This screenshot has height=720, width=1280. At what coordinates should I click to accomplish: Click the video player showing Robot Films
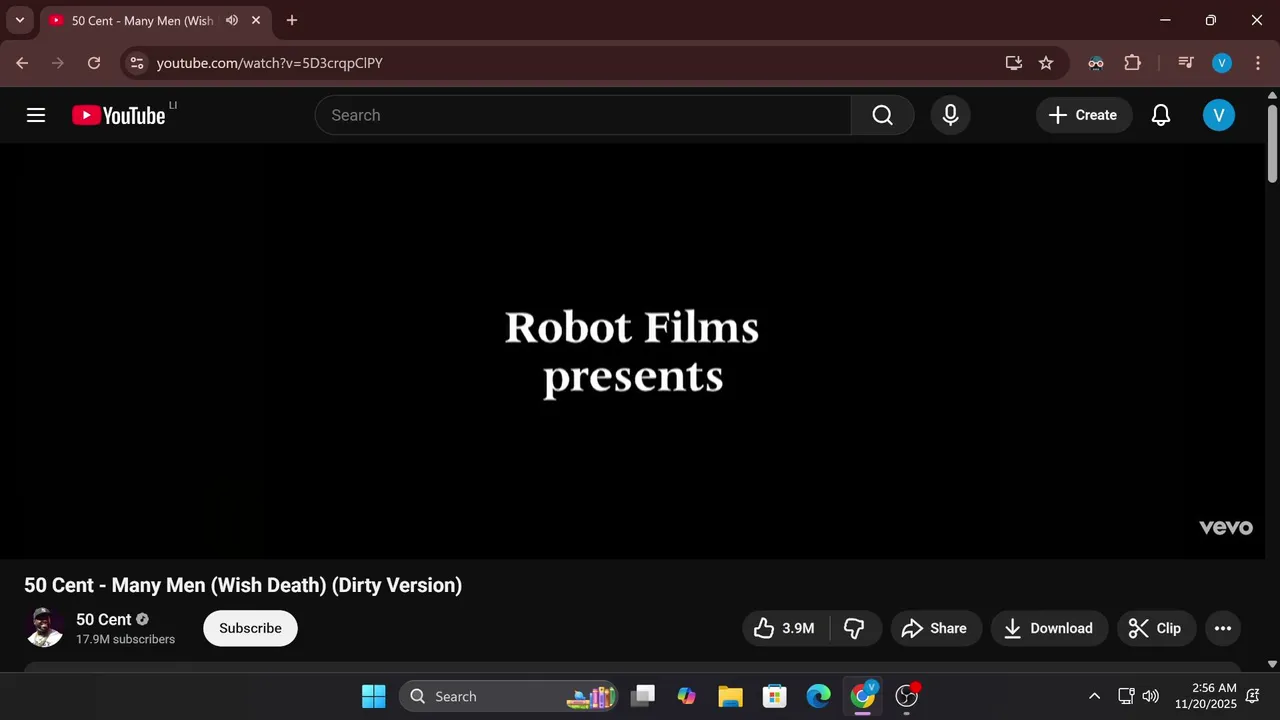632,351
